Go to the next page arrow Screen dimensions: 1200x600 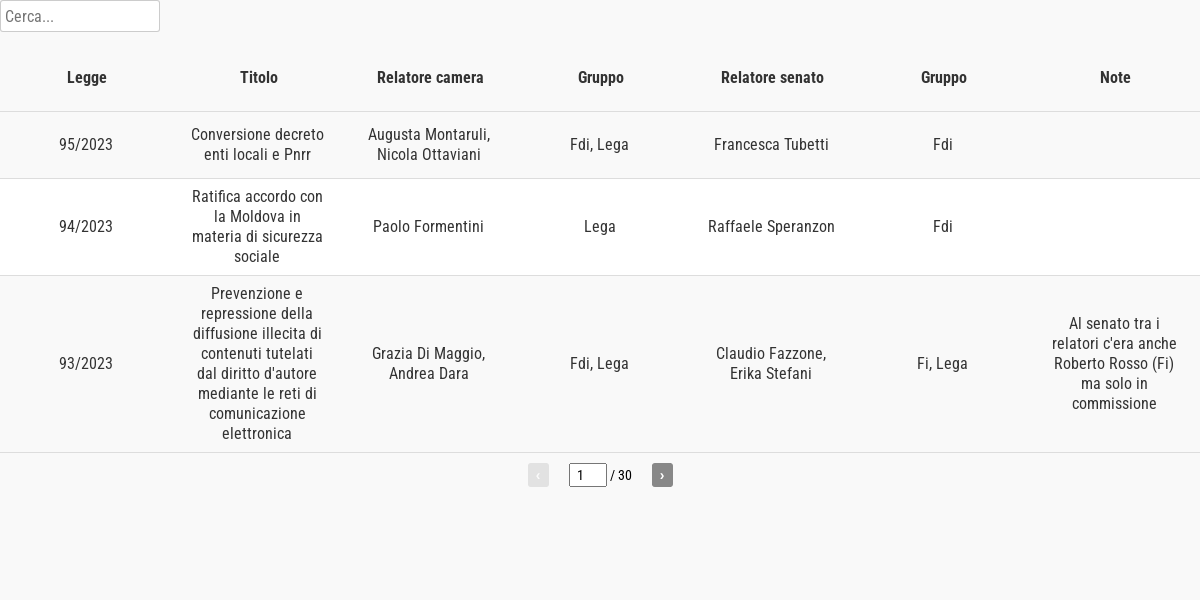[662, 475]
